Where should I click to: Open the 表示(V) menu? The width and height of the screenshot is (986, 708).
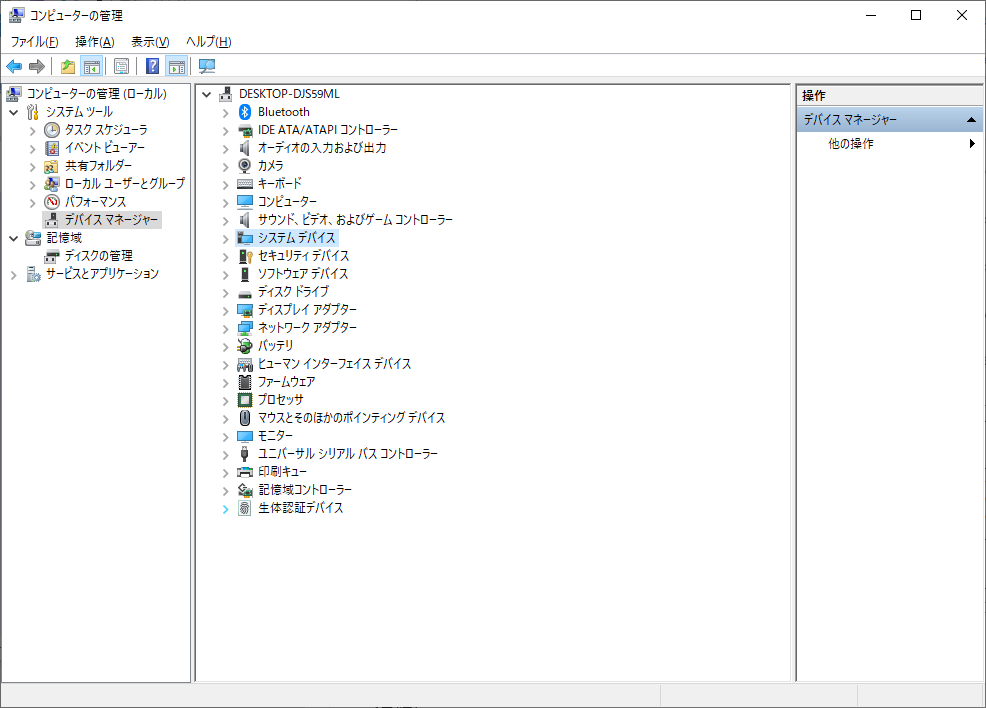point(150,41)
